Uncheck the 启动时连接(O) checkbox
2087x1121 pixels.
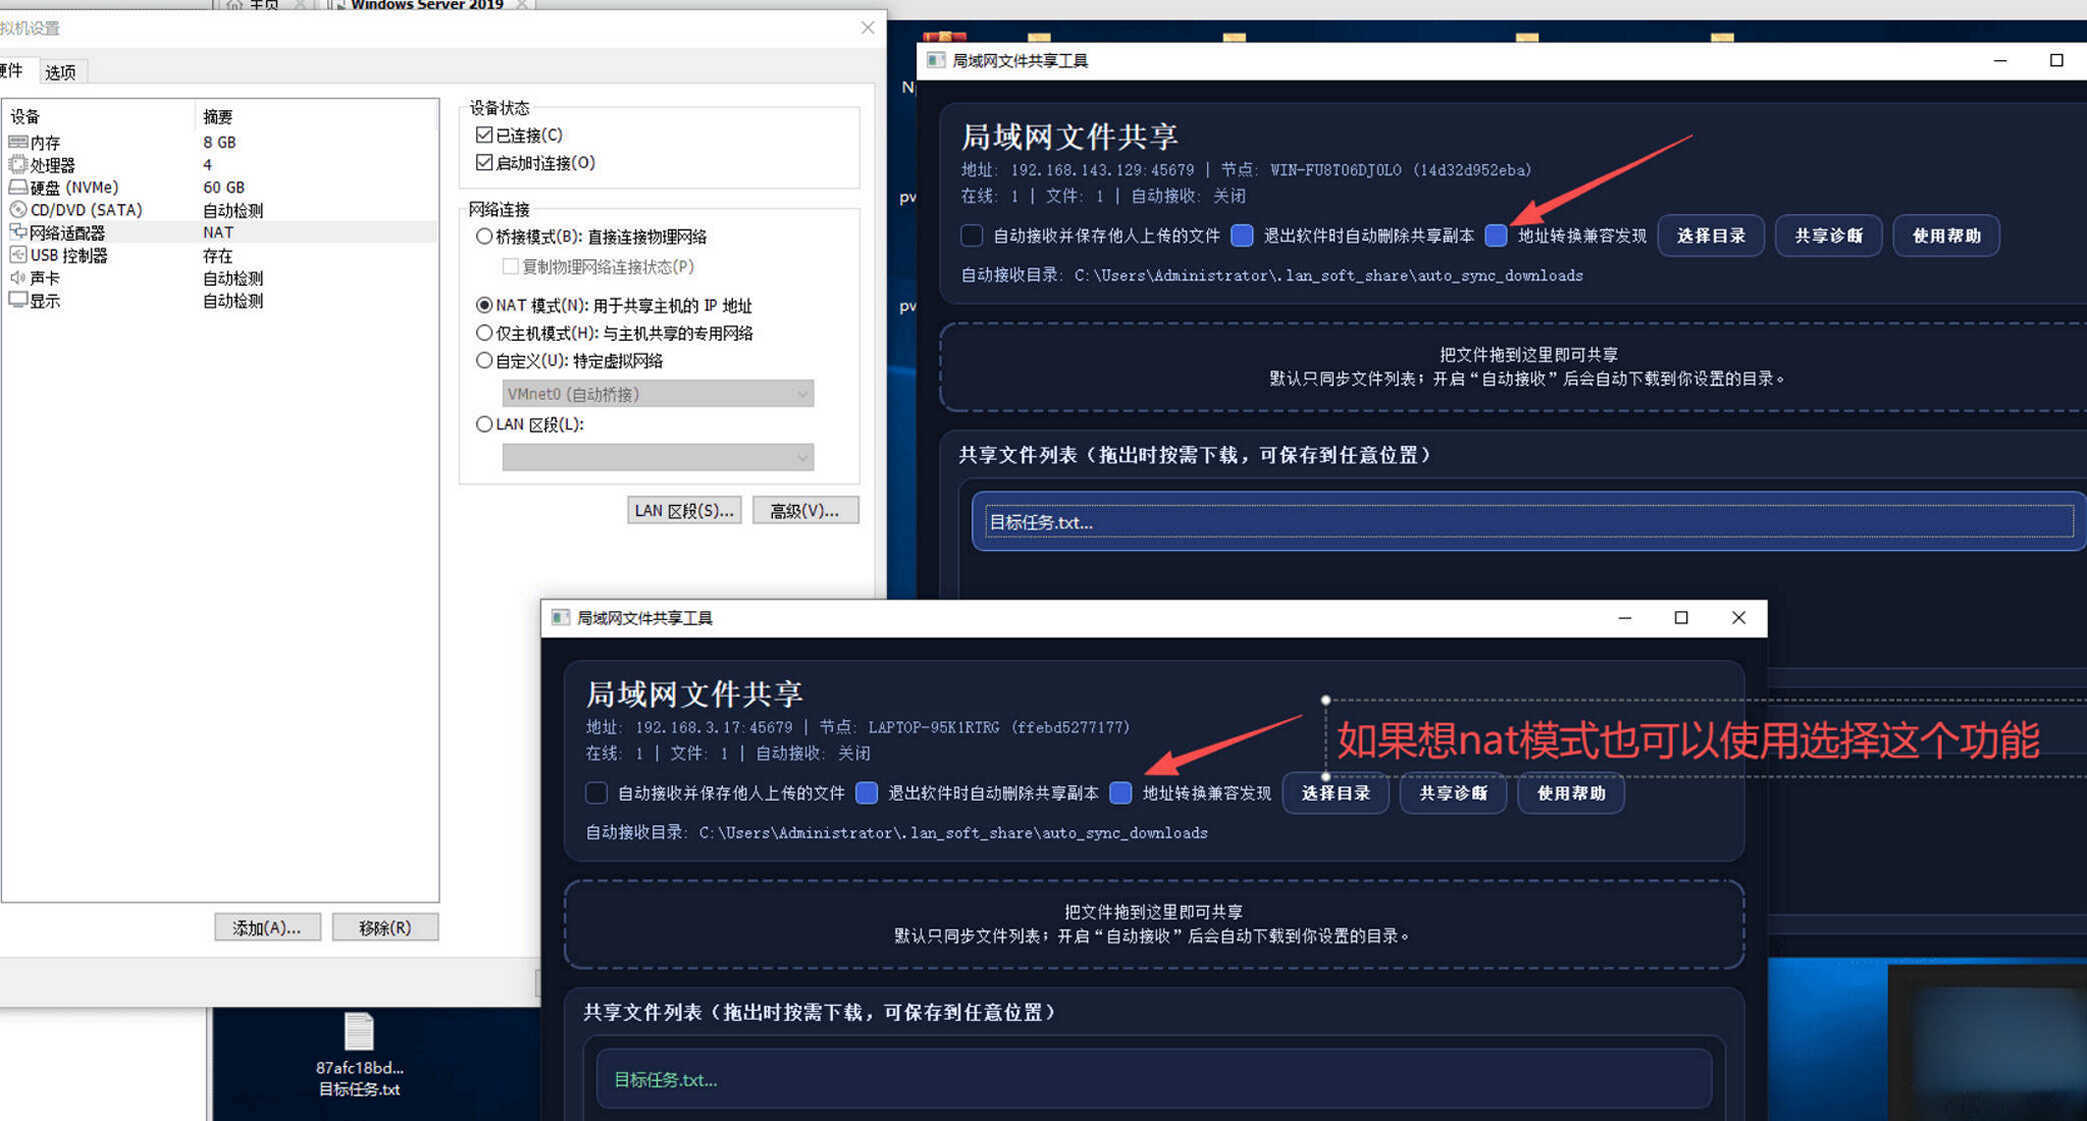click(486, 162)
